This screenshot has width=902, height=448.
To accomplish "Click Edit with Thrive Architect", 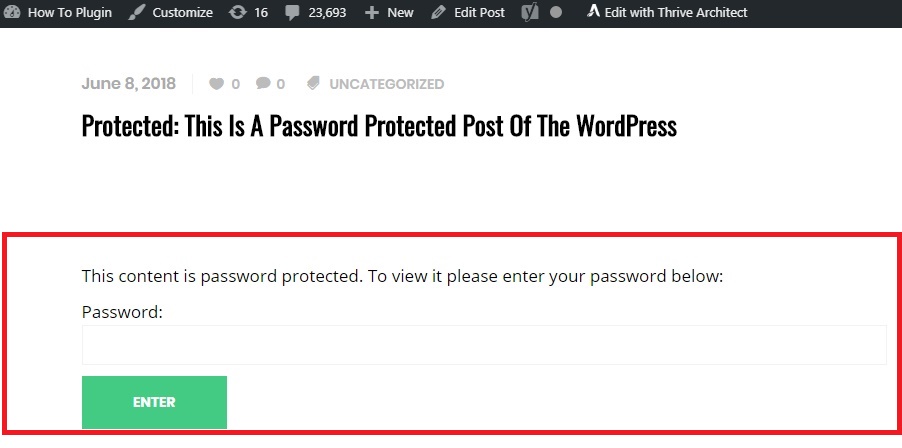I will (676, 12).
